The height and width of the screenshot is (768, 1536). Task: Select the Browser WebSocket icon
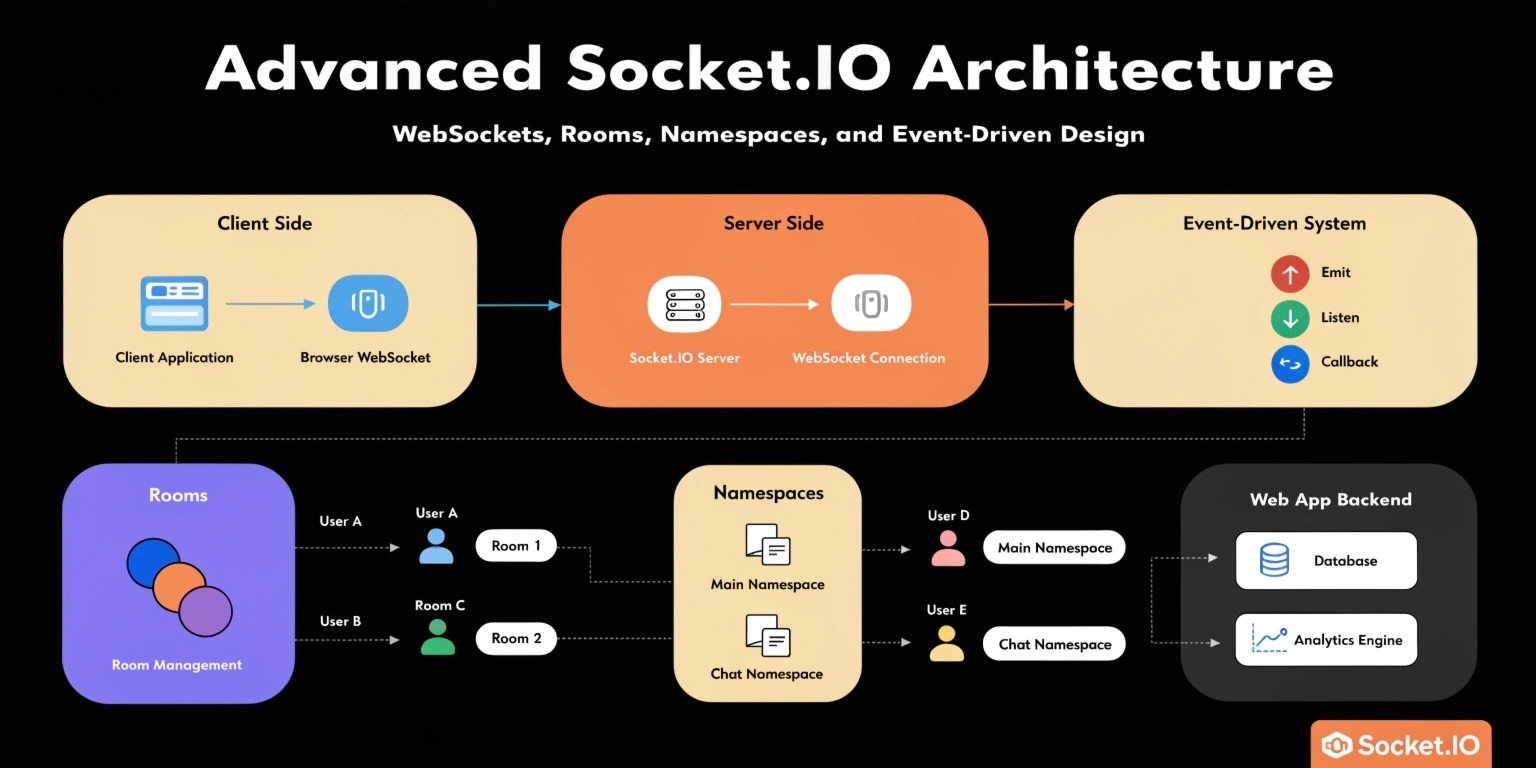pyautogui.click(x=368, y=303)
